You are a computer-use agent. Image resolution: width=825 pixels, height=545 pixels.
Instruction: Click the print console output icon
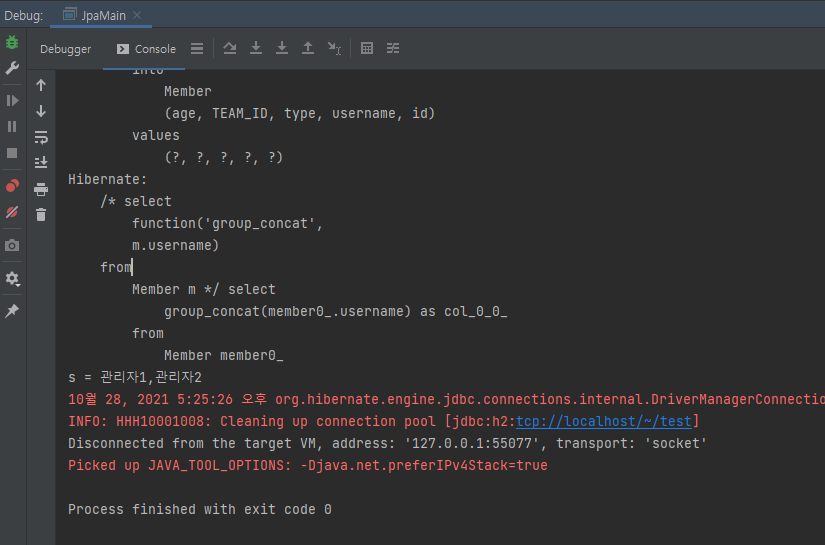tap(41, 189)
